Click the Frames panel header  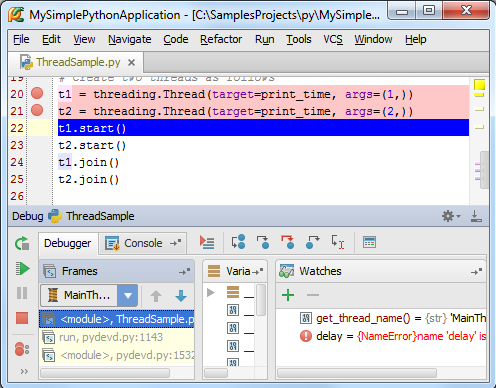point(117,271)
